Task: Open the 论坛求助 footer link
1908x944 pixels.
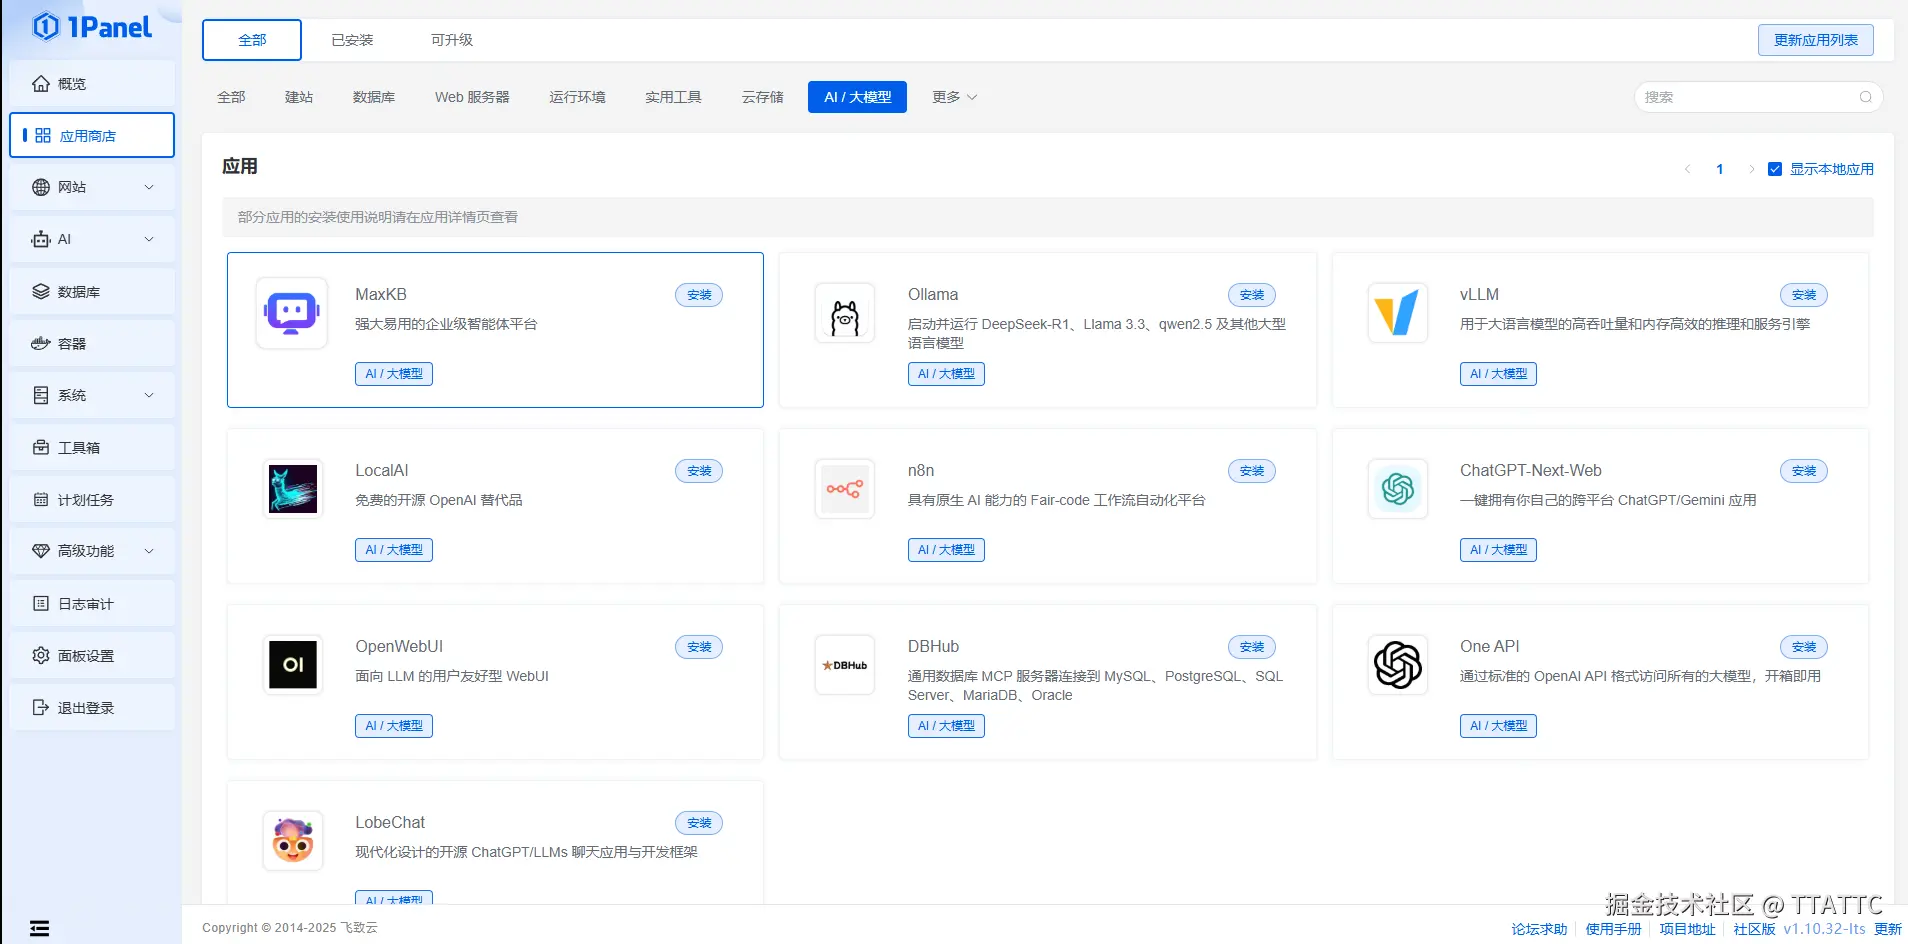Action: pyautogui.click(x=1539, y=929)
